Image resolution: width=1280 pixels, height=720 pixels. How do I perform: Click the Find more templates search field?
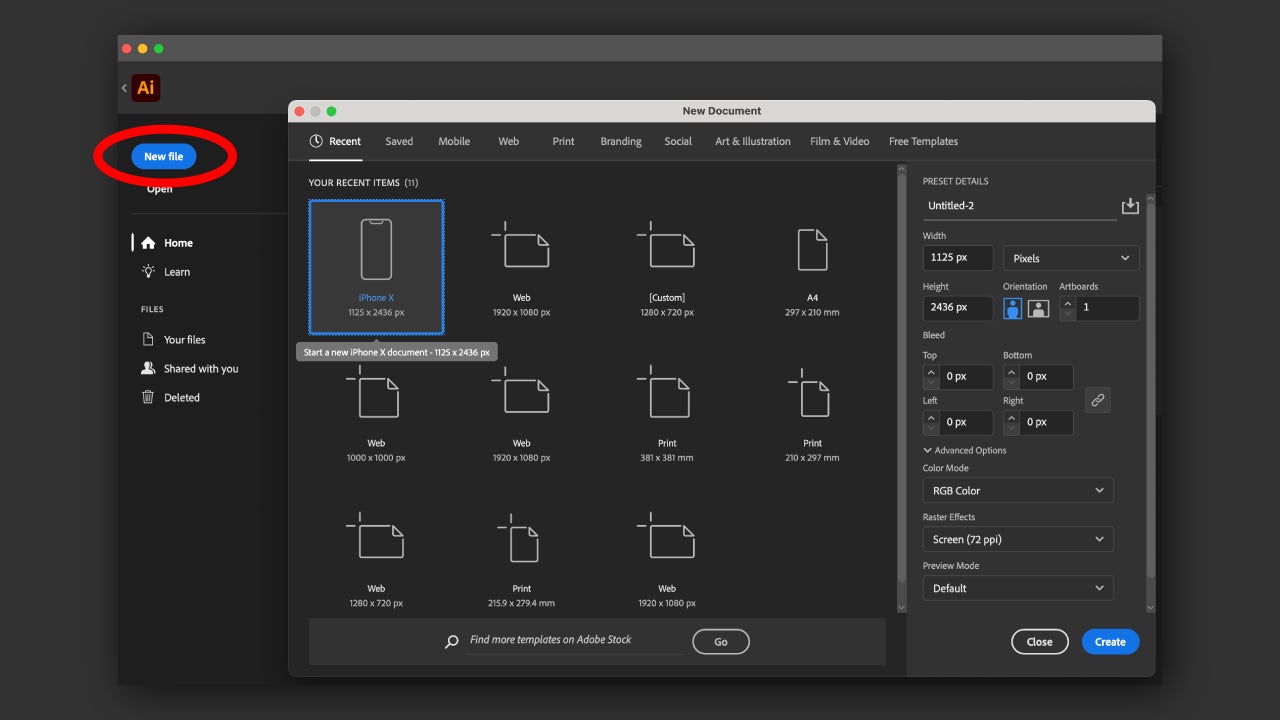tap(575, 640)
